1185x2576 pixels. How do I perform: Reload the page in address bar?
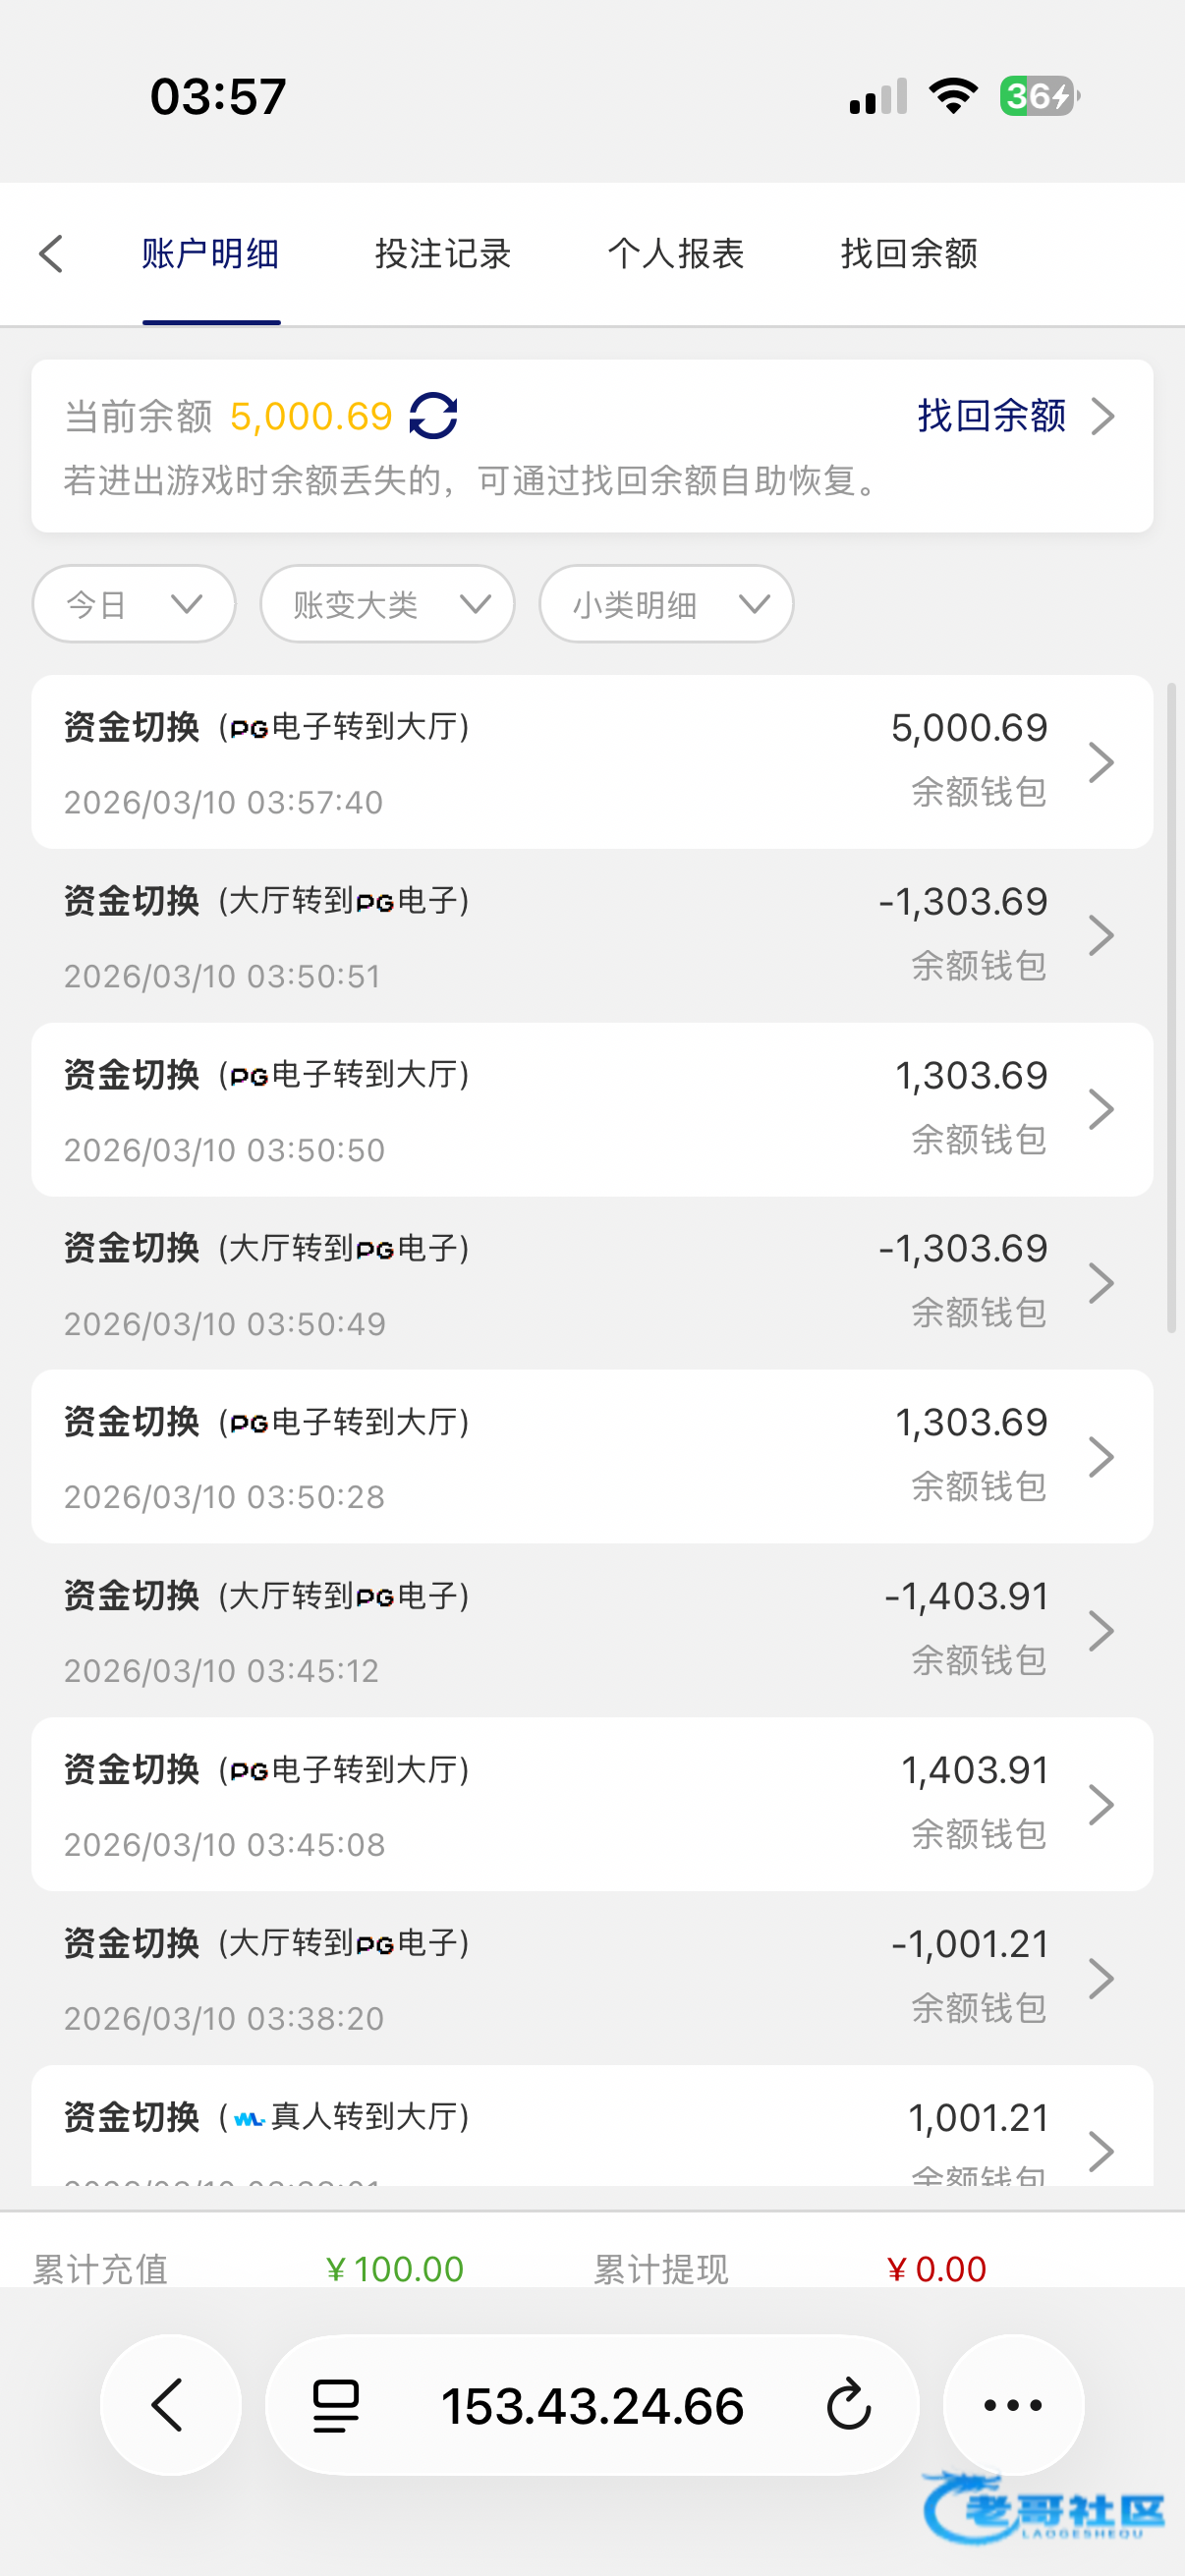click(x=849, y=2405)
